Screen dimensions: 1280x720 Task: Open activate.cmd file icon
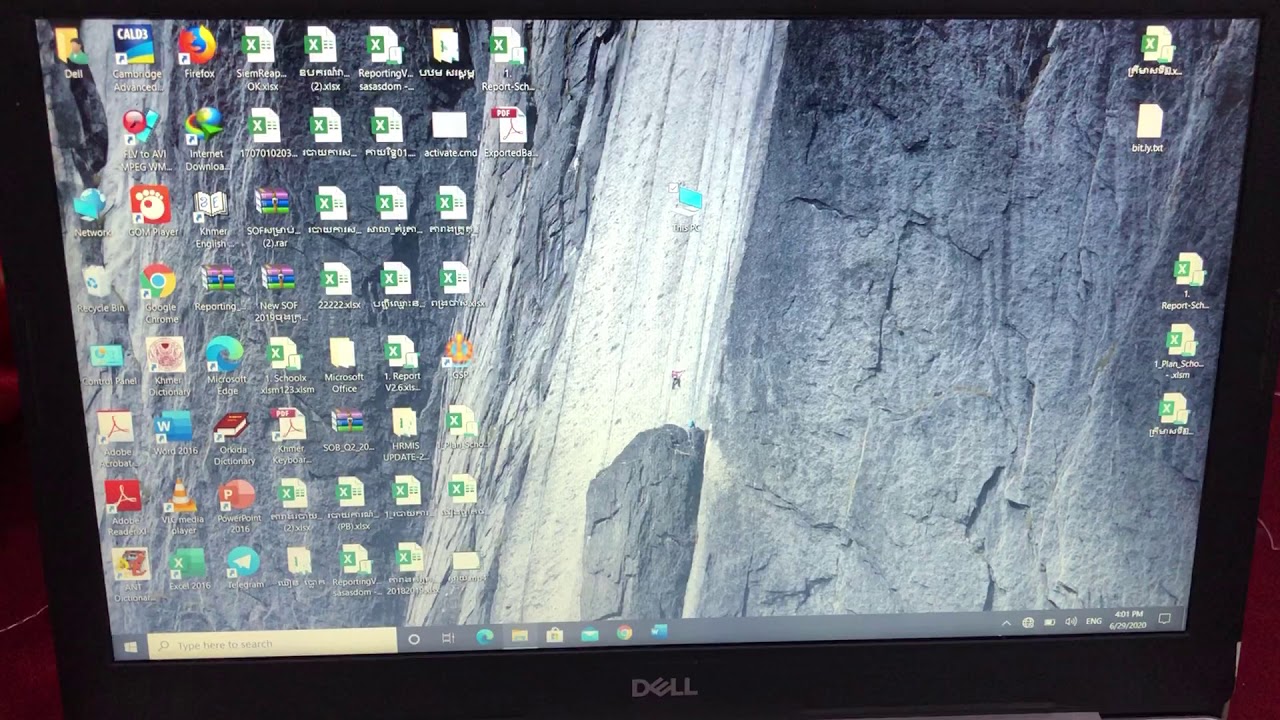449,133
